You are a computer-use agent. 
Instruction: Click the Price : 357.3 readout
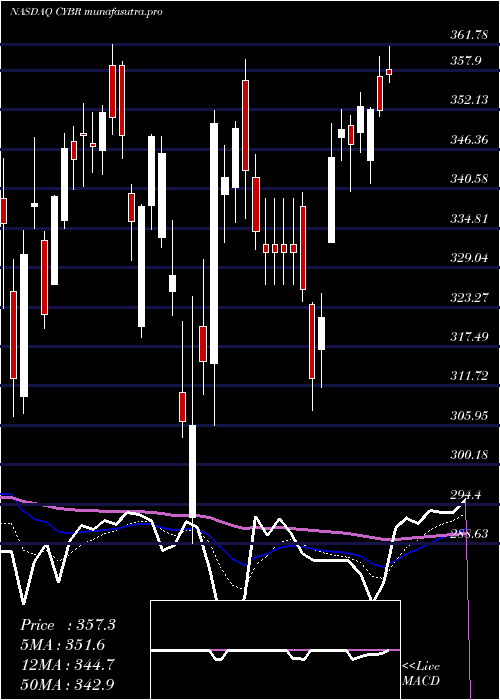coord(68,625)
